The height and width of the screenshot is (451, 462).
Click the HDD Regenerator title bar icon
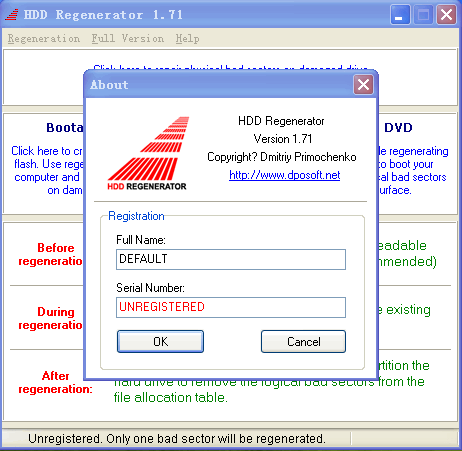(12, 15)
